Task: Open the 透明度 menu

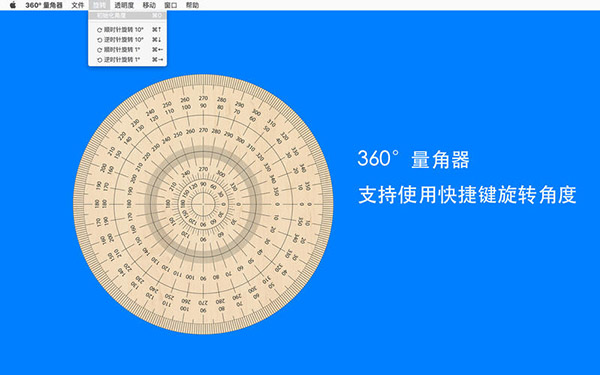Action: (x=124, y=5)
